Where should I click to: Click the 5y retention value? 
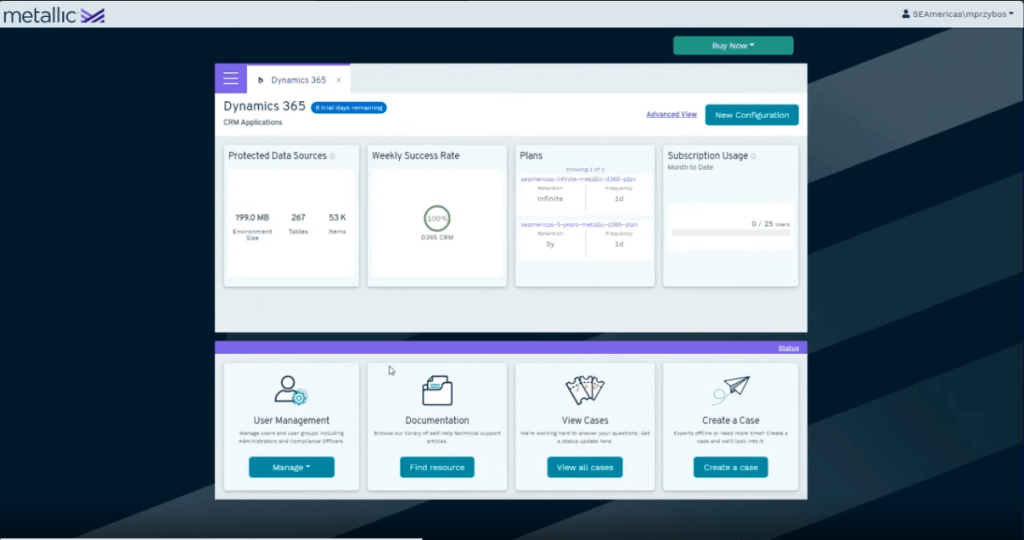[x=550, y=244]
